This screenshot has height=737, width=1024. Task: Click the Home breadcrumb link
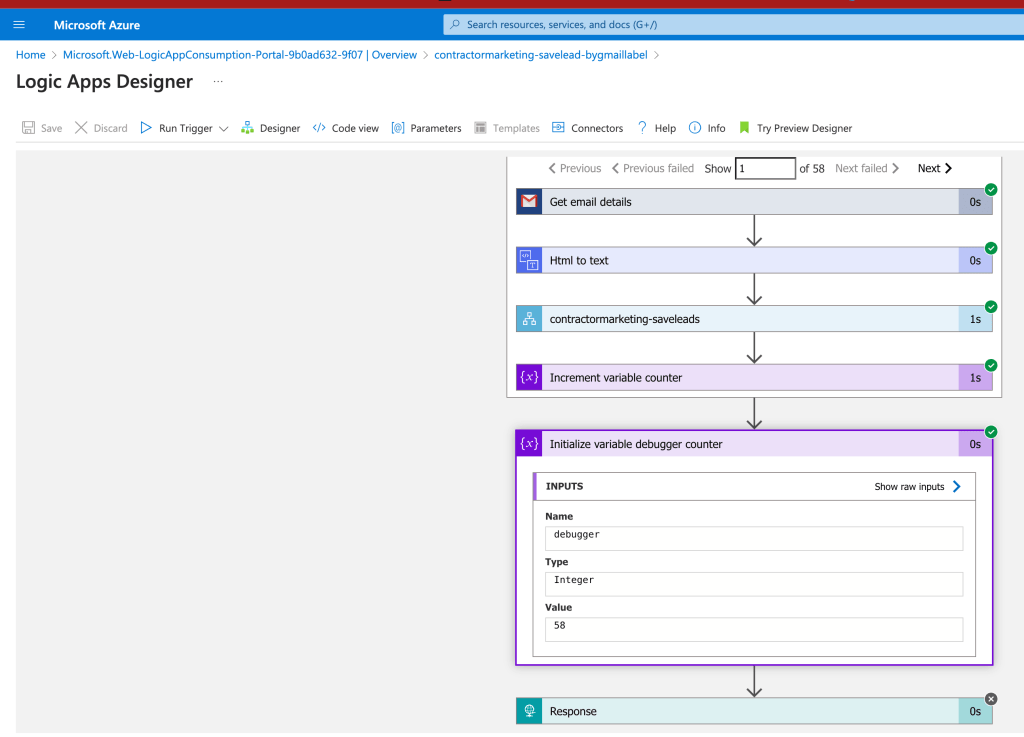31,55
